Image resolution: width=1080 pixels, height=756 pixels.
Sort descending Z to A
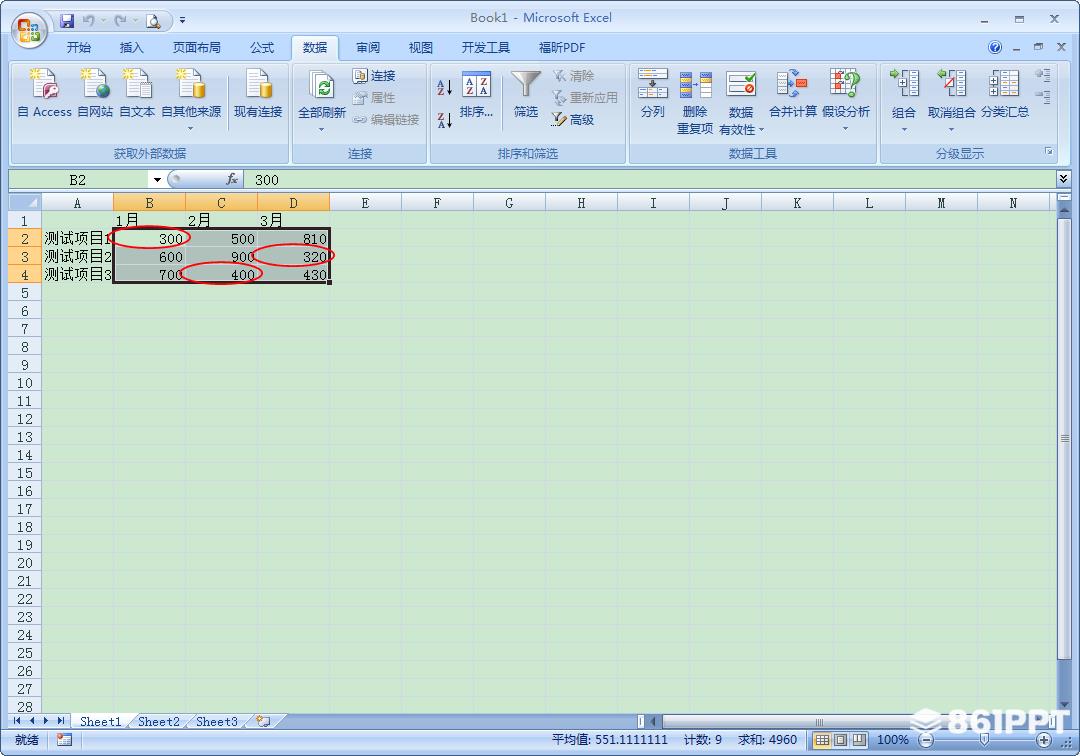[444, 120]
